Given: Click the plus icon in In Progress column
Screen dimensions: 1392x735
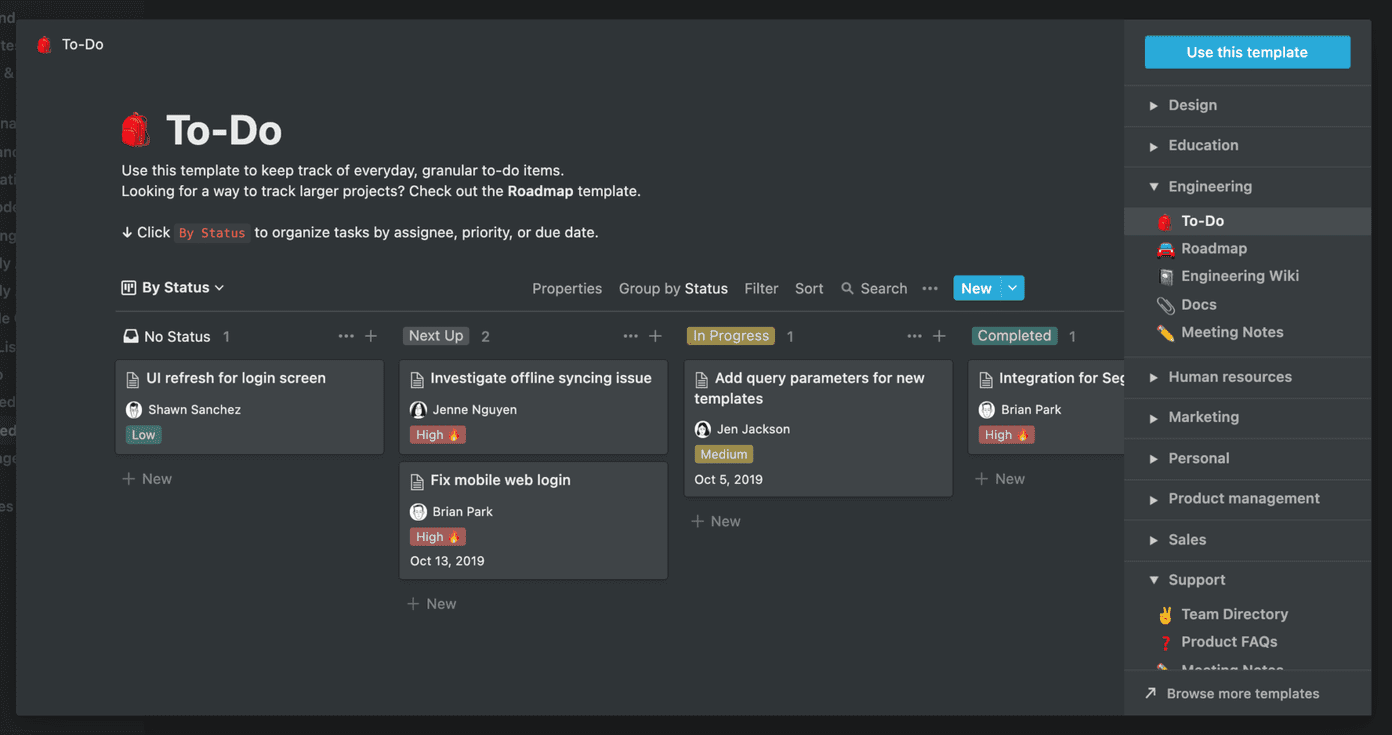Looking at the screenshot, I should (939, 336).
